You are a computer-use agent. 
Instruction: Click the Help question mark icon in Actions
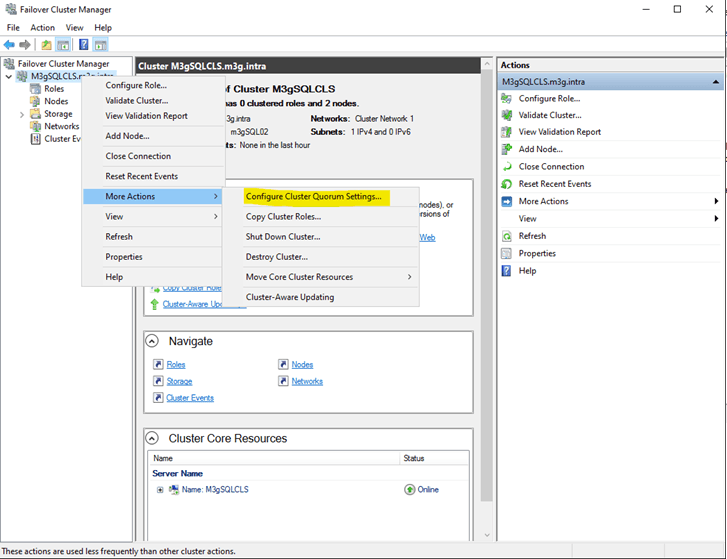(506, 271)
